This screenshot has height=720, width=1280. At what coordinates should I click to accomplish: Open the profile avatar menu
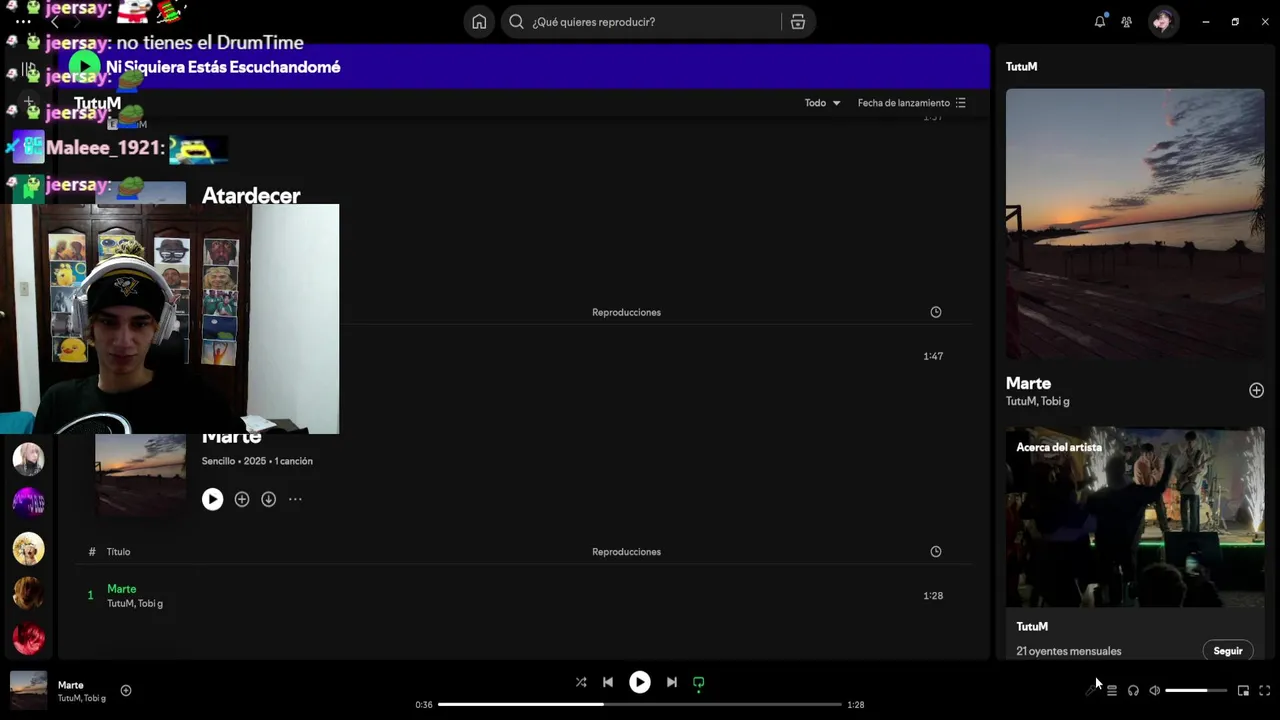(1162, 21)
